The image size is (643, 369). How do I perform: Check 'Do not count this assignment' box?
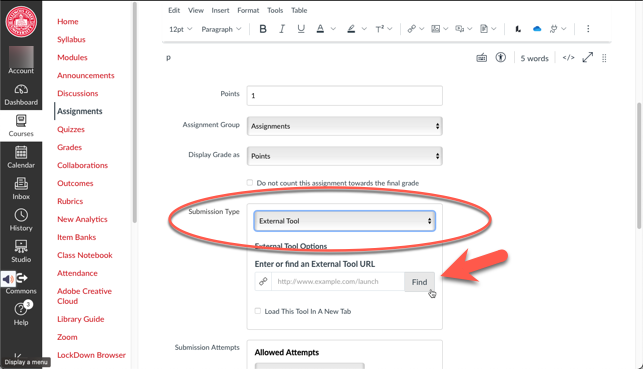pos(250,182)
